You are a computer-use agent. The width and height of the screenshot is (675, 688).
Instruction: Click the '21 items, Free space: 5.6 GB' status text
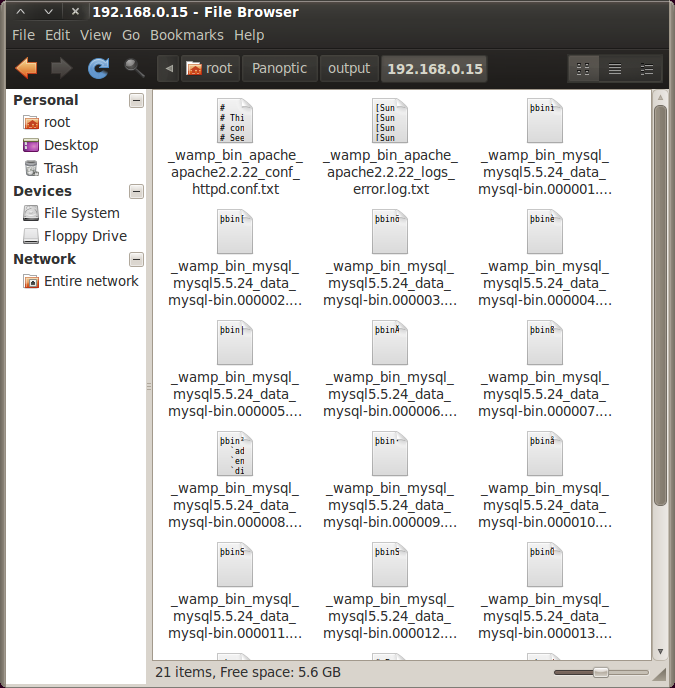(248, 672)
